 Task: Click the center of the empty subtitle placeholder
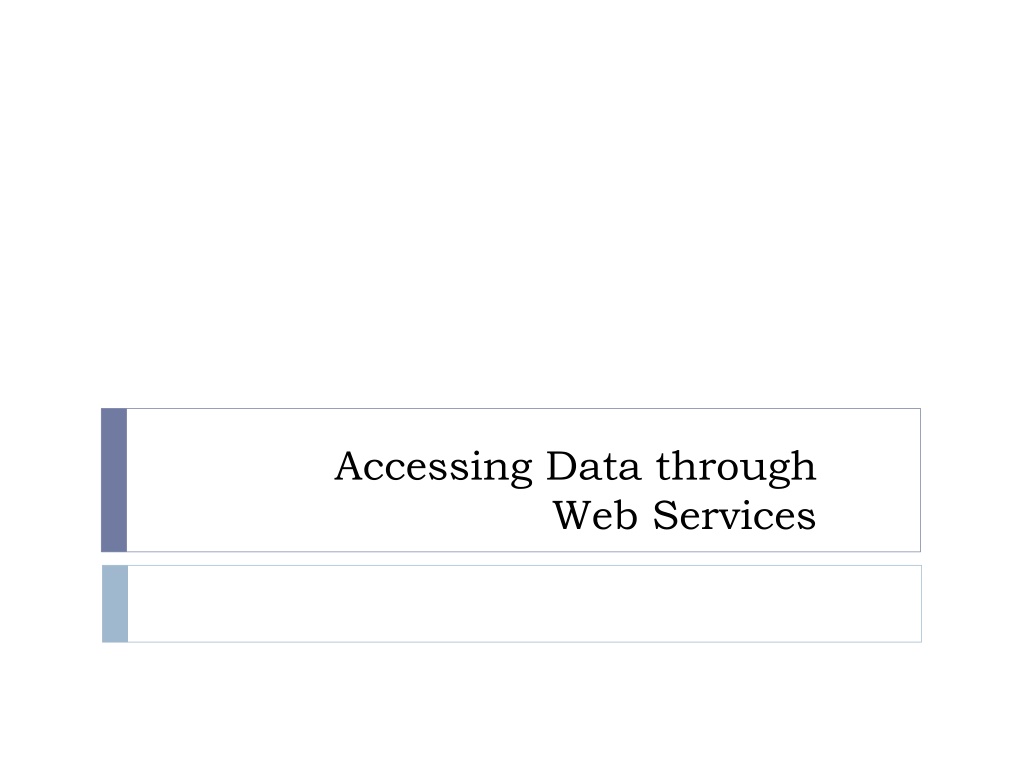[x=524, y=603]
